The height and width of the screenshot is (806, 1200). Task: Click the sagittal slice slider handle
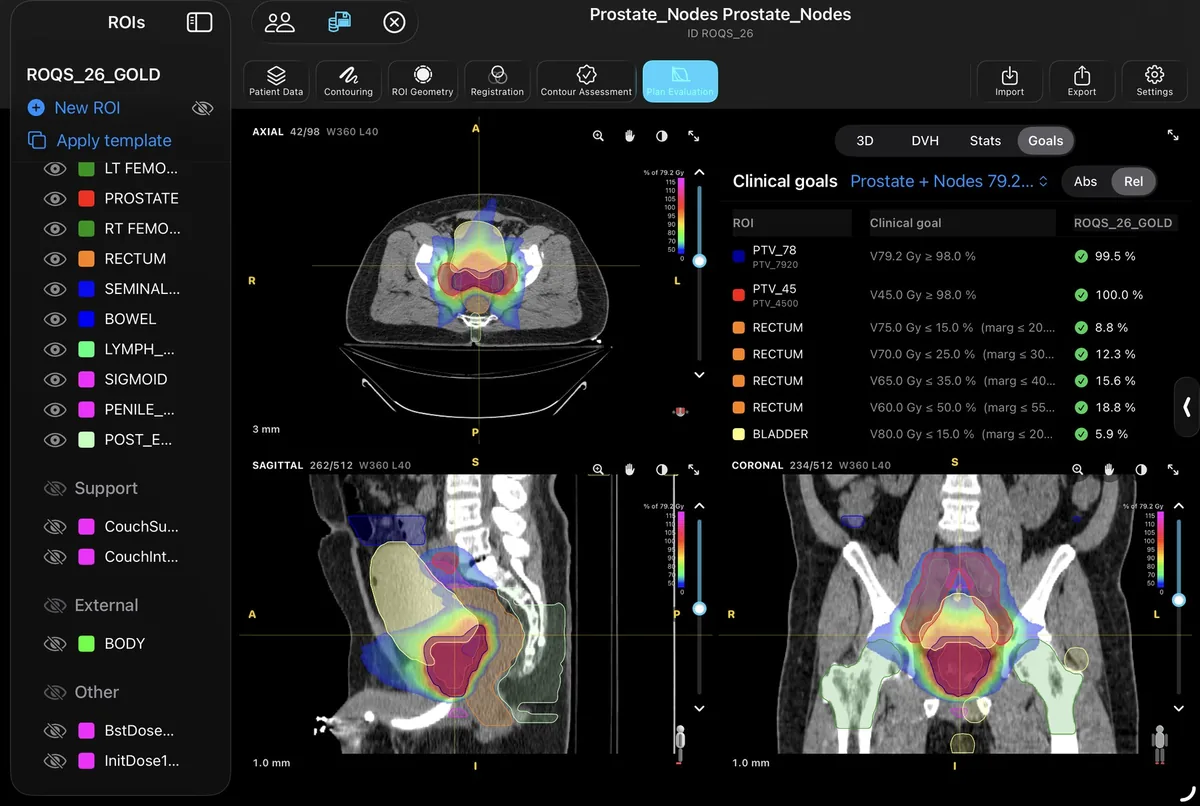tap(699, 608)
